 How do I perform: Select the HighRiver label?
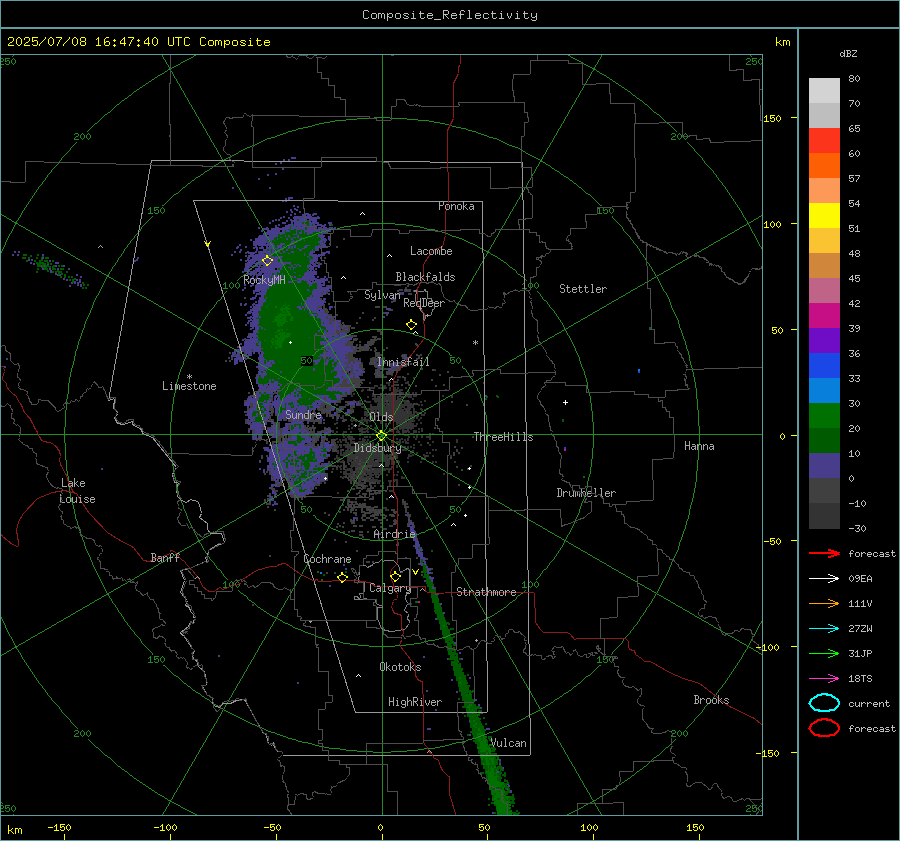(415, 702)
